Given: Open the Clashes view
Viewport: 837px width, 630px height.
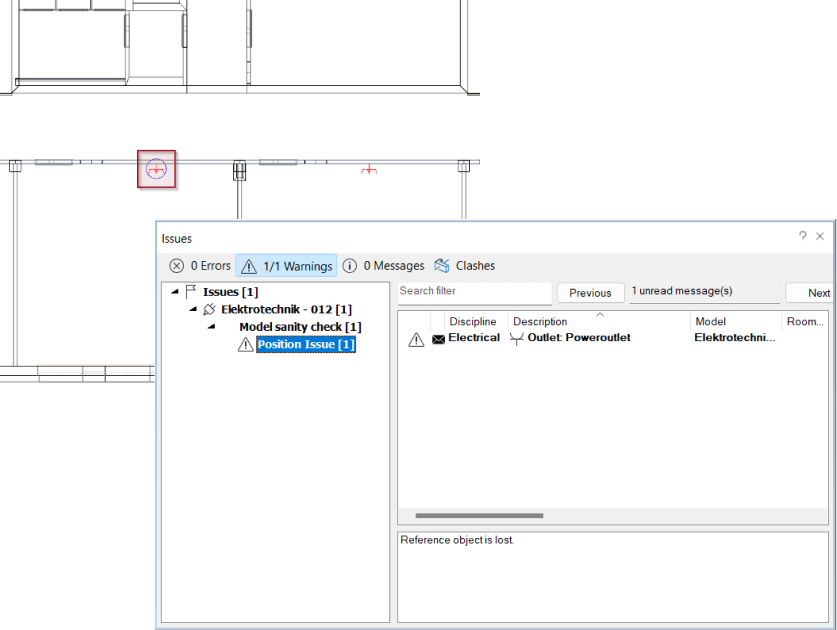Looking at the screenshot, I should [x=464, y=266].
